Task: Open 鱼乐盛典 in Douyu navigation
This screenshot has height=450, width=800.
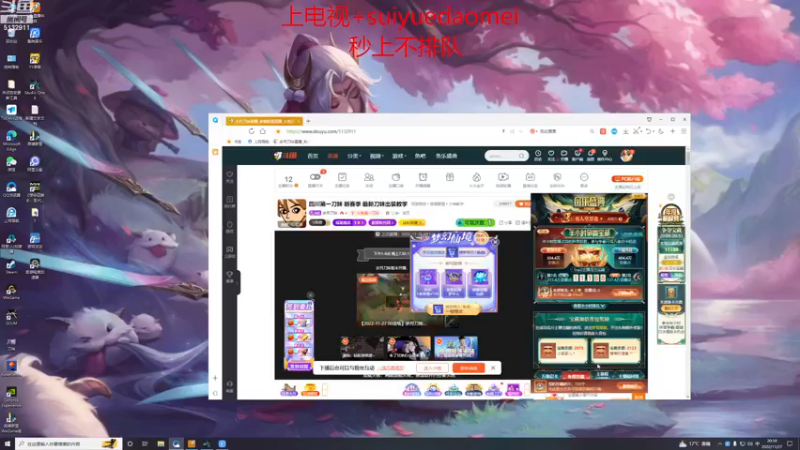Action: tap(446, 156)
